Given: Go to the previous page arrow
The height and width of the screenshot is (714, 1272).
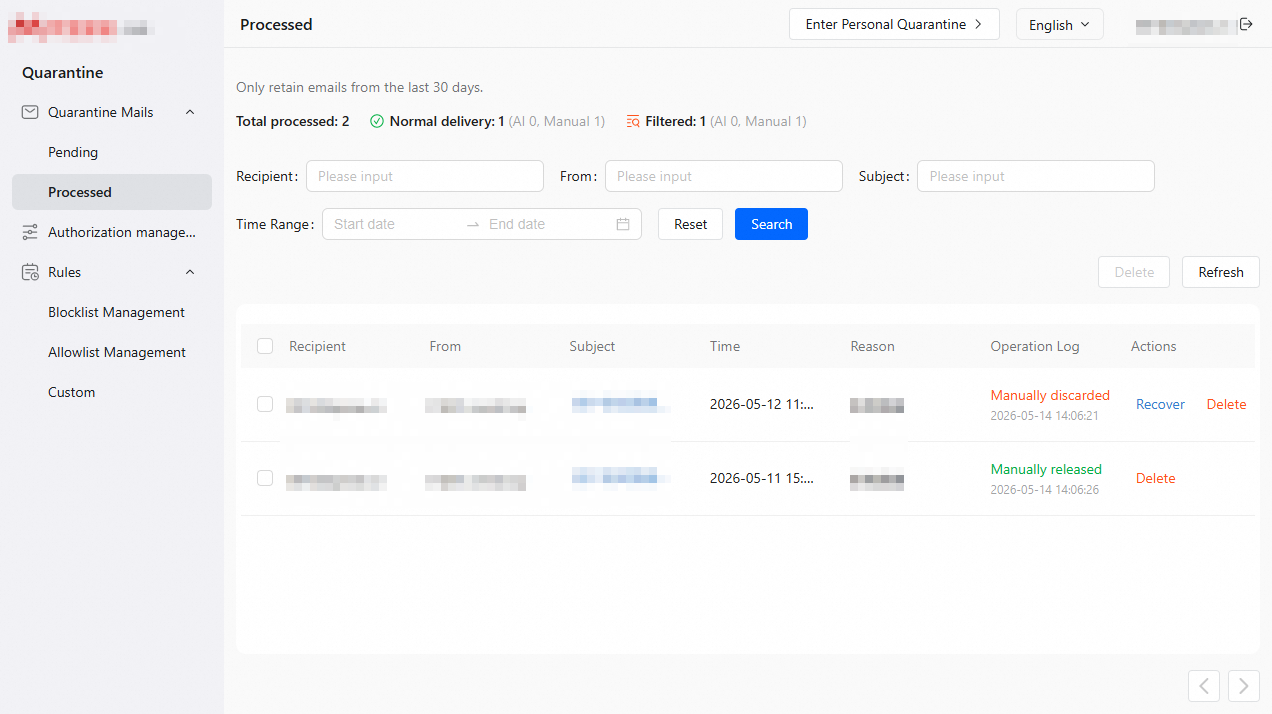Looking at the screenshot, I should (1204, 686).
